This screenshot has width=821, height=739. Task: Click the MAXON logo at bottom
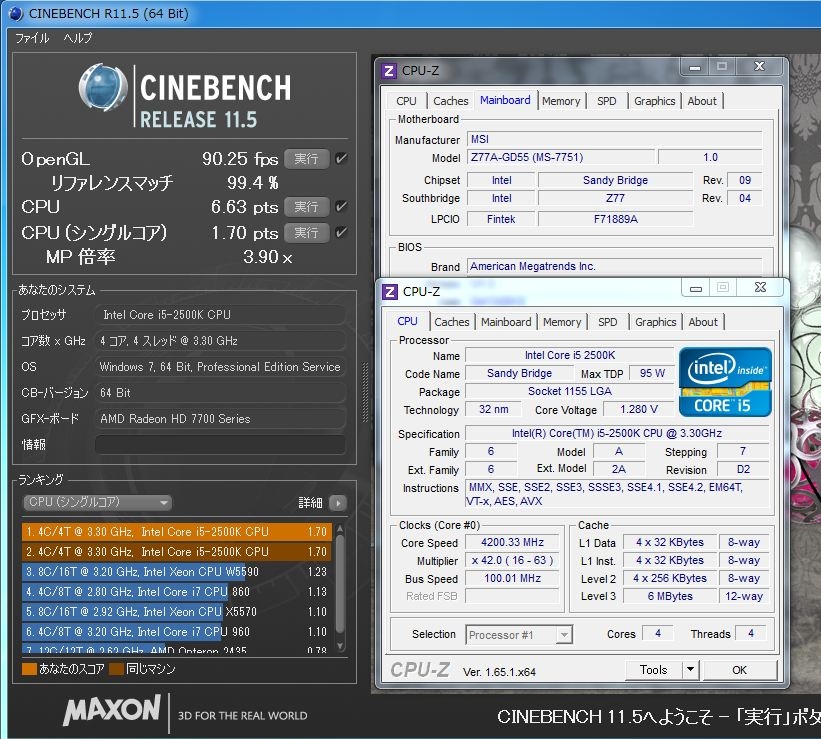pos(112,710)
